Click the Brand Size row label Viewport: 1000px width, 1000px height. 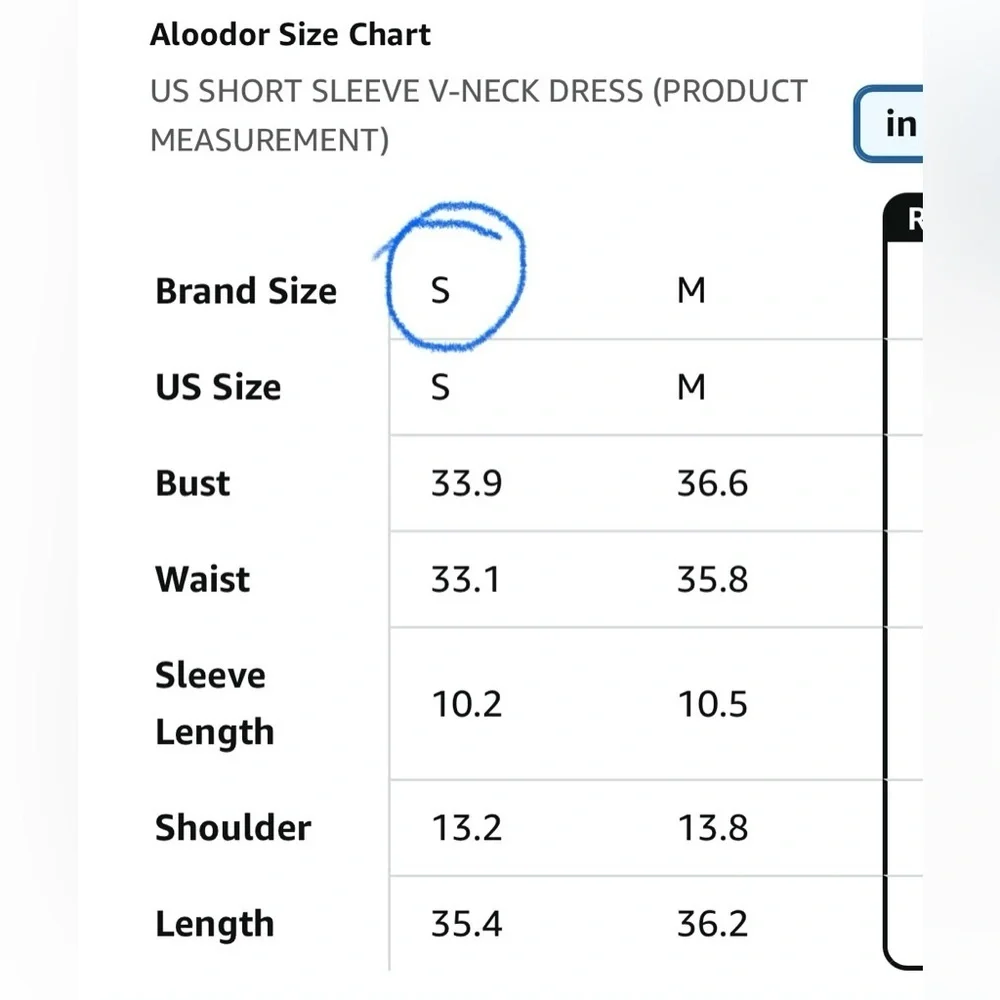coord(246,291)
